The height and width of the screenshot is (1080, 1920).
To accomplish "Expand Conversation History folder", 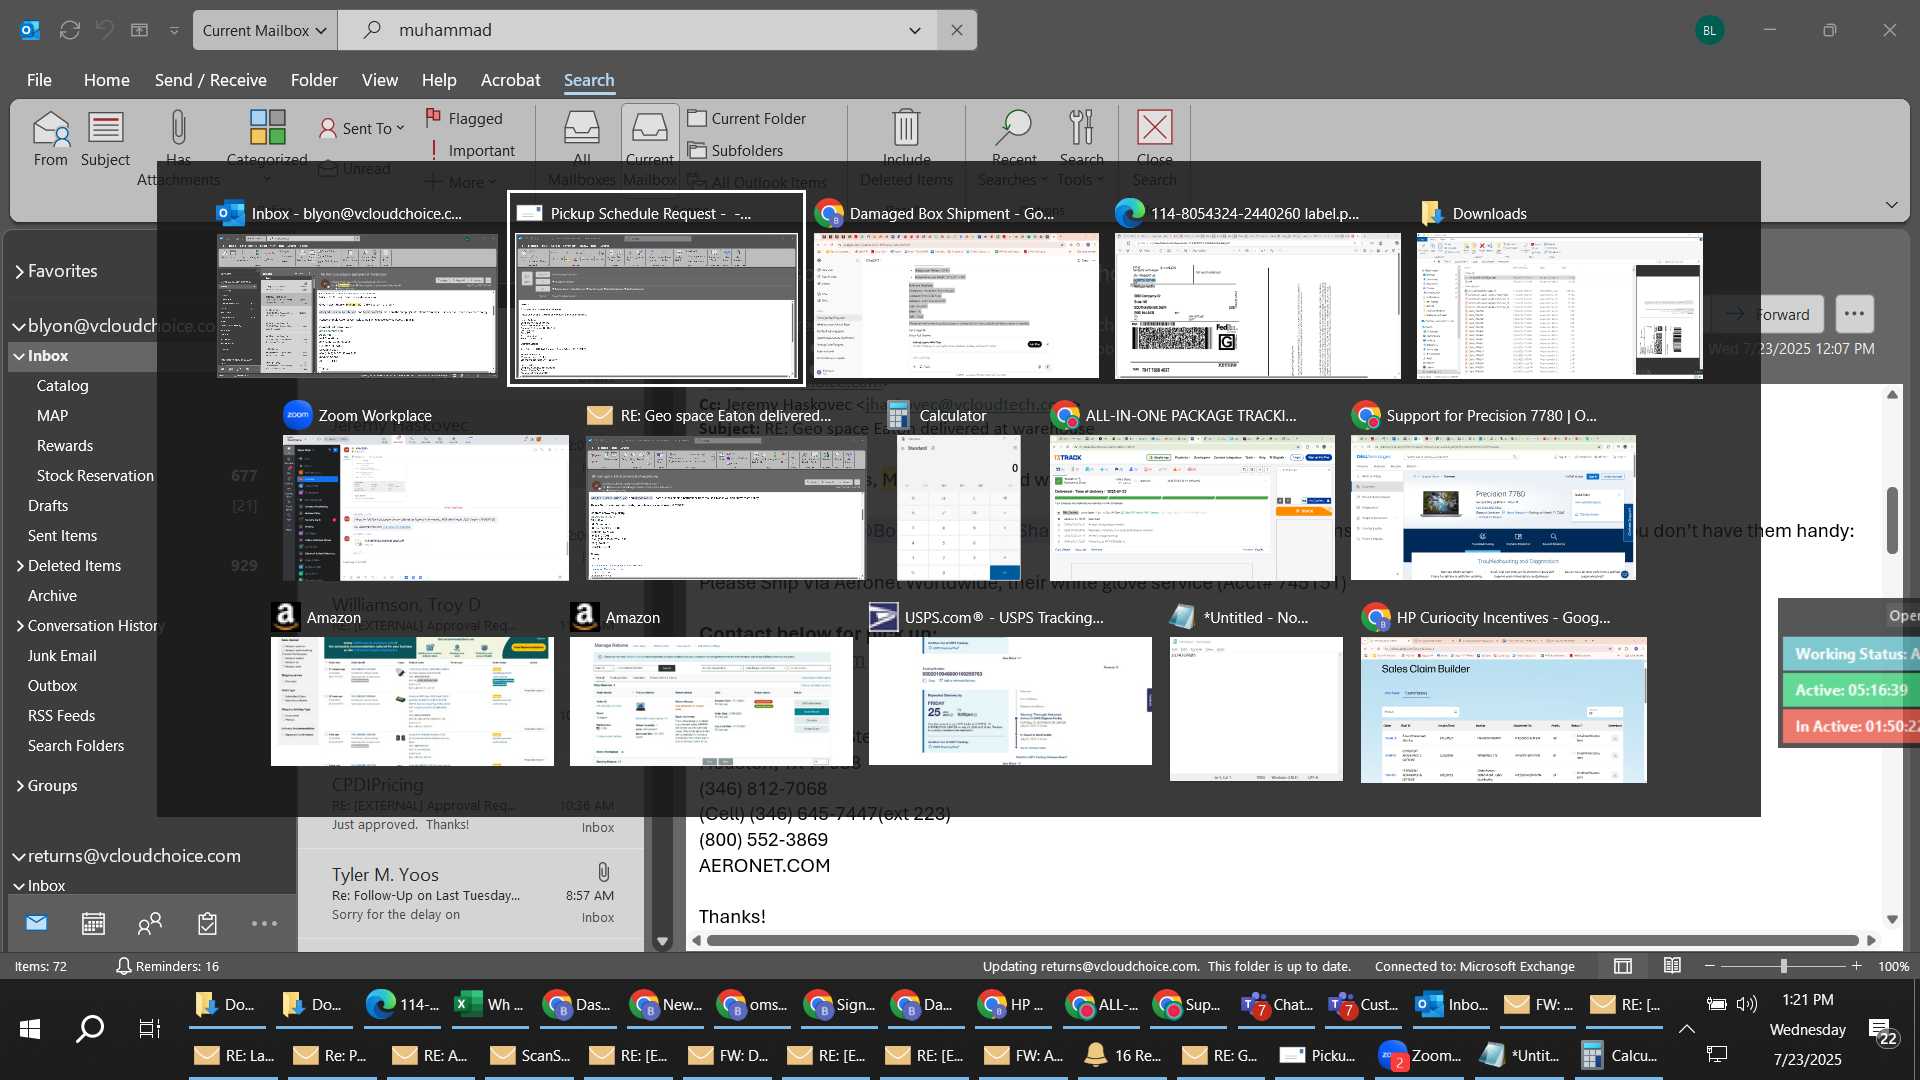I will (19, 626).
